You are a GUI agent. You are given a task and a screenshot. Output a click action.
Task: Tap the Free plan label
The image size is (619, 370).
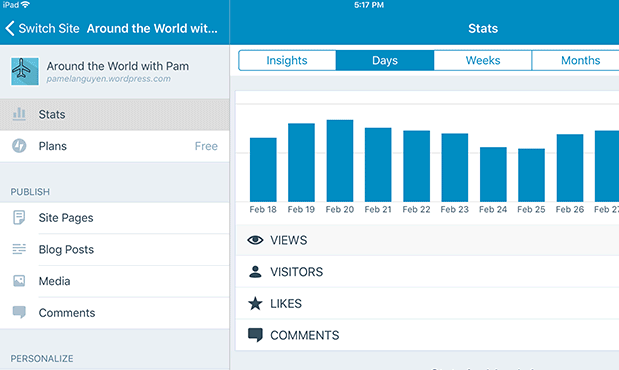point(206,146)
